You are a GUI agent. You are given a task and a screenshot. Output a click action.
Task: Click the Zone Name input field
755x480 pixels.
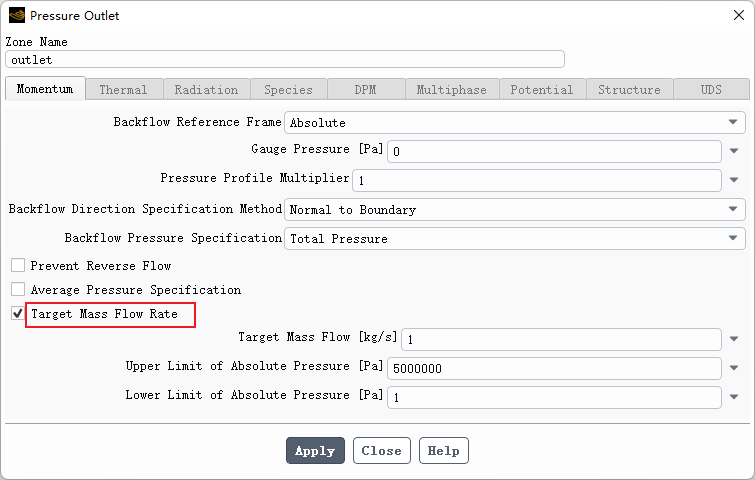coord(285,59)
